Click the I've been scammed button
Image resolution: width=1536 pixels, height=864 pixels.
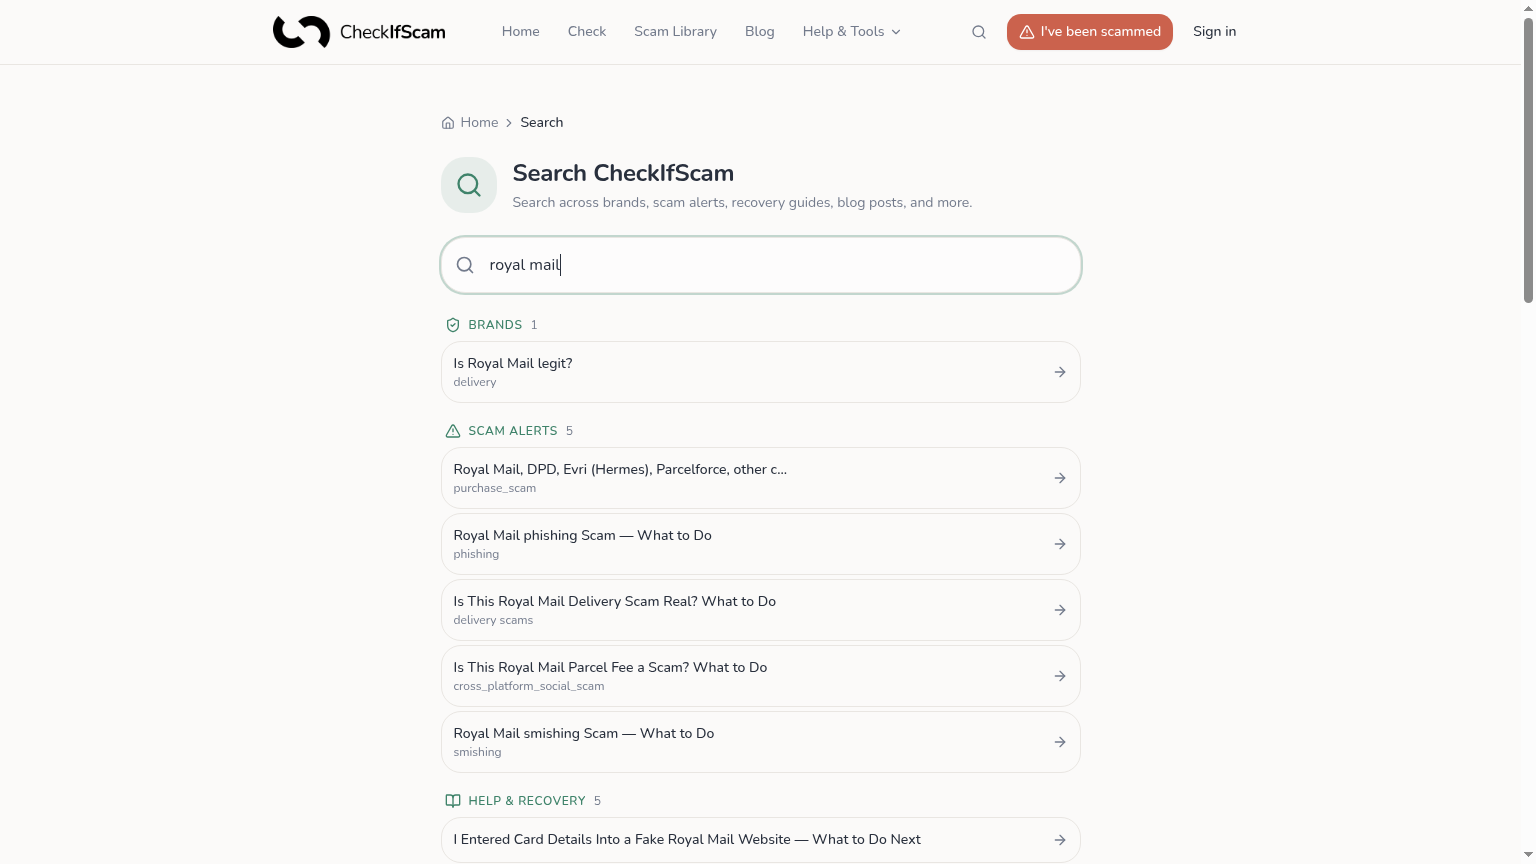coord(1090,32)
